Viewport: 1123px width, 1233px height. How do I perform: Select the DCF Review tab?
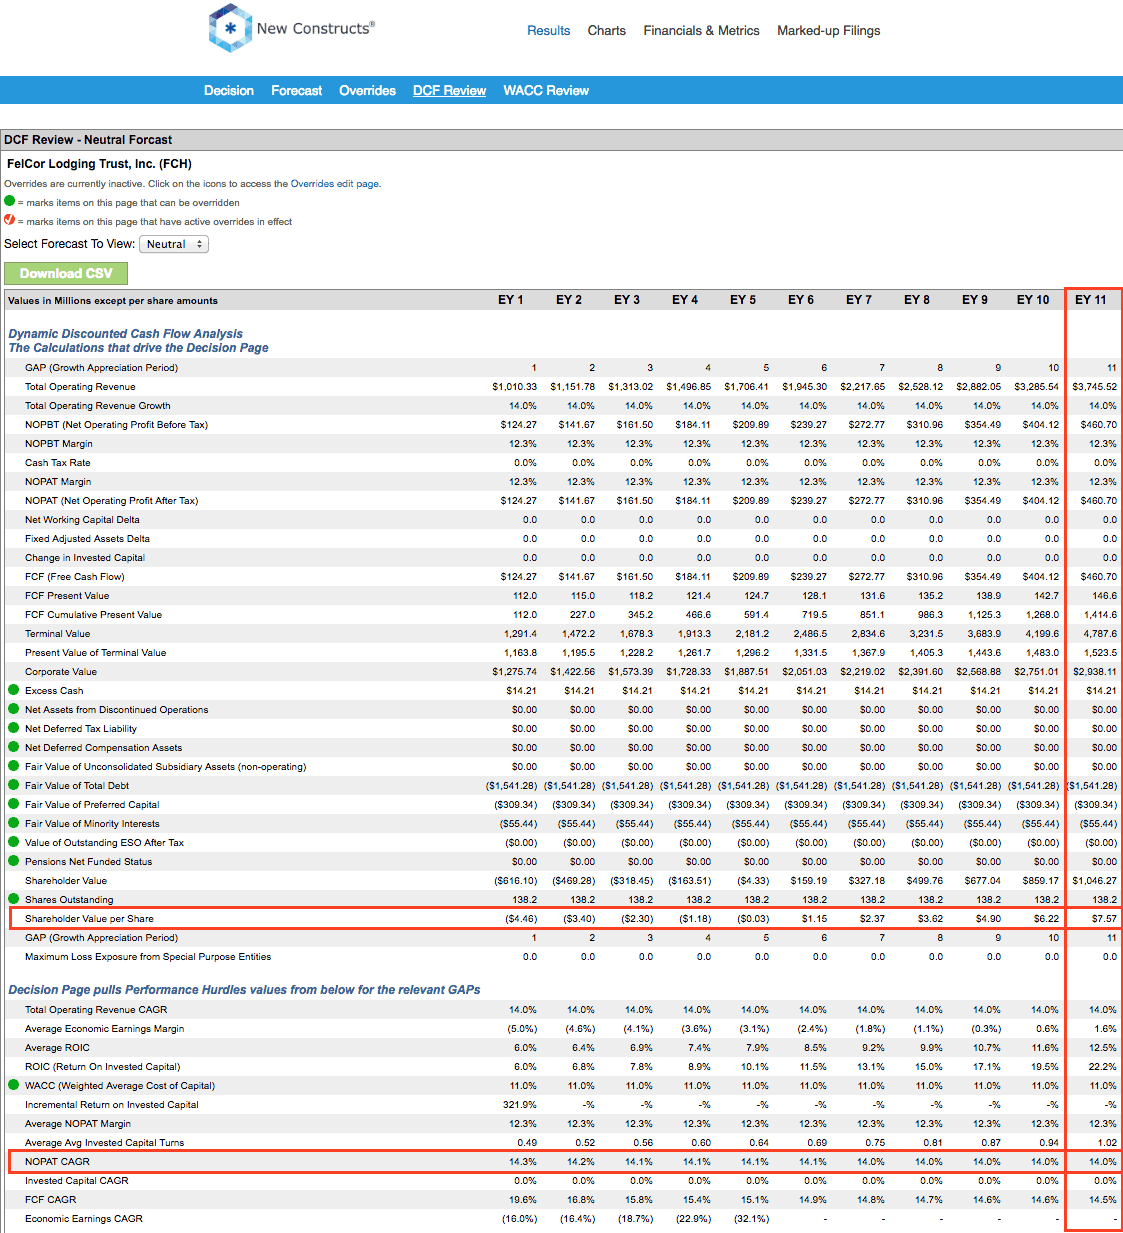point(450,90)
